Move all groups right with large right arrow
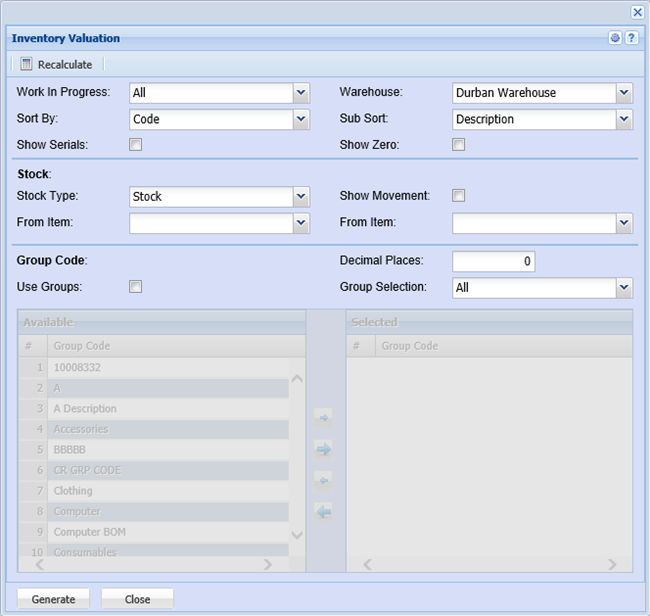The height and width of the screenshot is (616, 650). [x=323, y=449]
